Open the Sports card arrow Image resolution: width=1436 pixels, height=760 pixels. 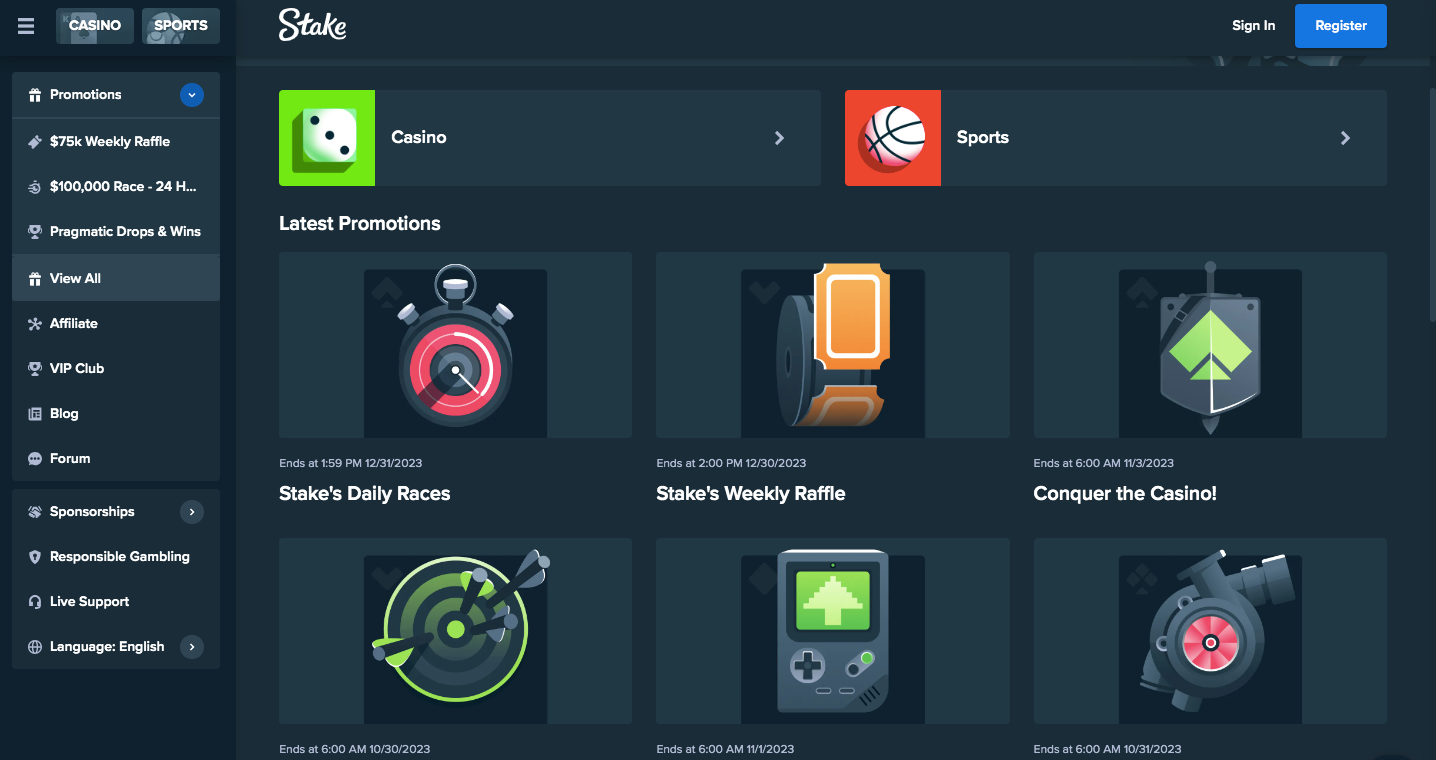click(1345, 138)
